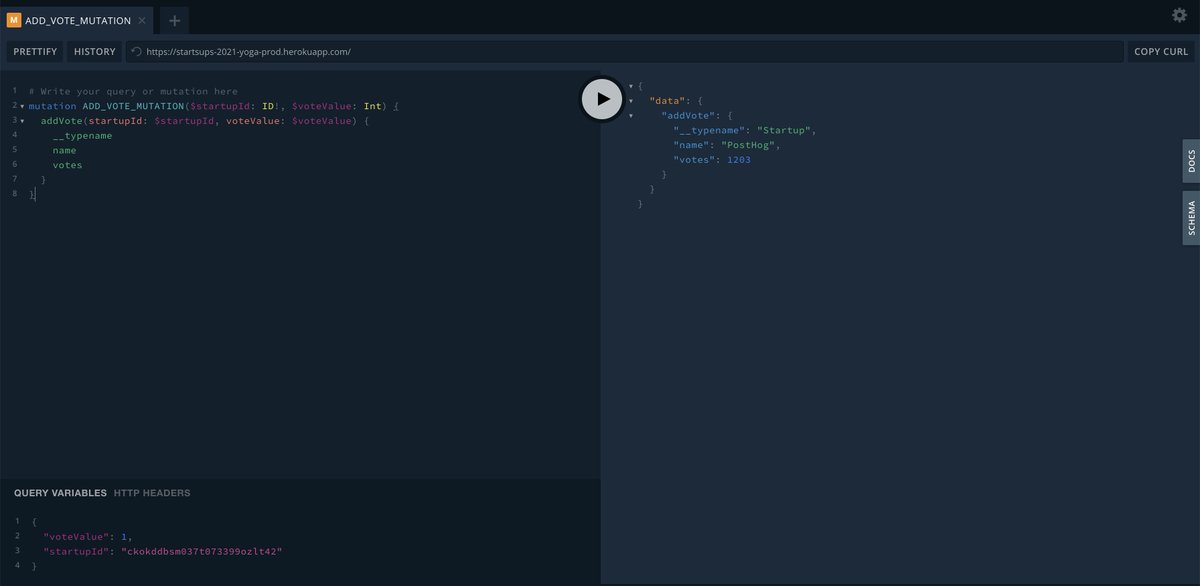Open the DOCS side tab

pyautogui.click(x=1191, y=161)
